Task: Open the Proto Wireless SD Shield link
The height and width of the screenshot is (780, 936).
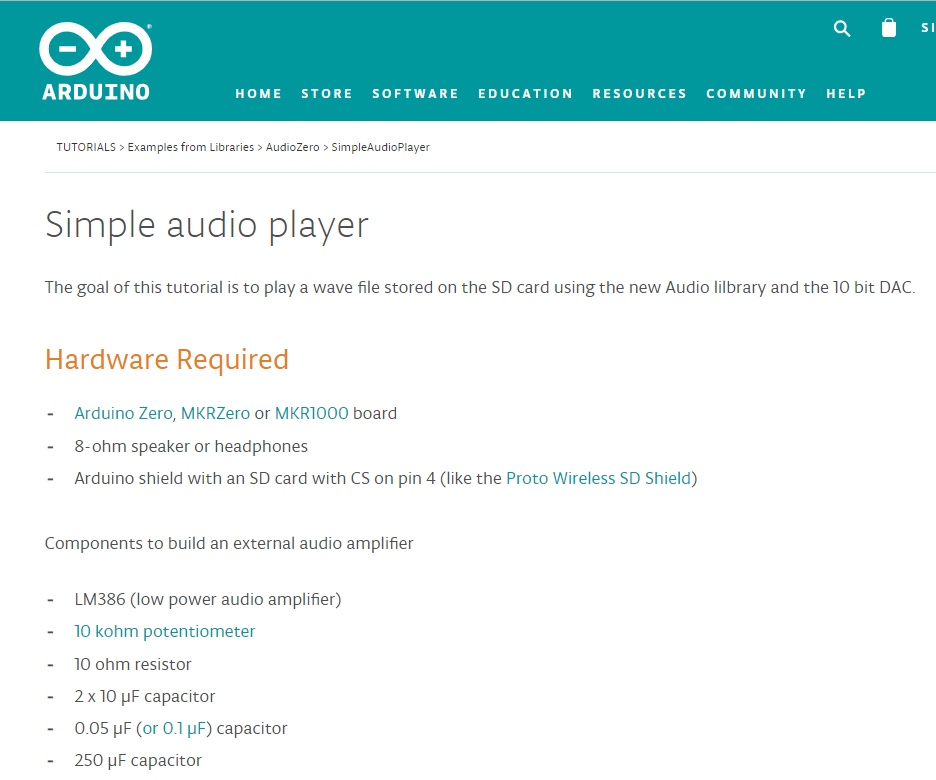Action: coord(599,479)
